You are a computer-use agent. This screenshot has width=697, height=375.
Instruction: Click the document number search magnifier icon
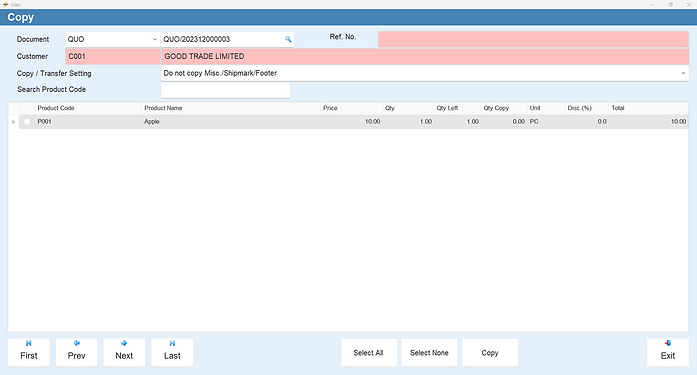[x=288, y=39]
